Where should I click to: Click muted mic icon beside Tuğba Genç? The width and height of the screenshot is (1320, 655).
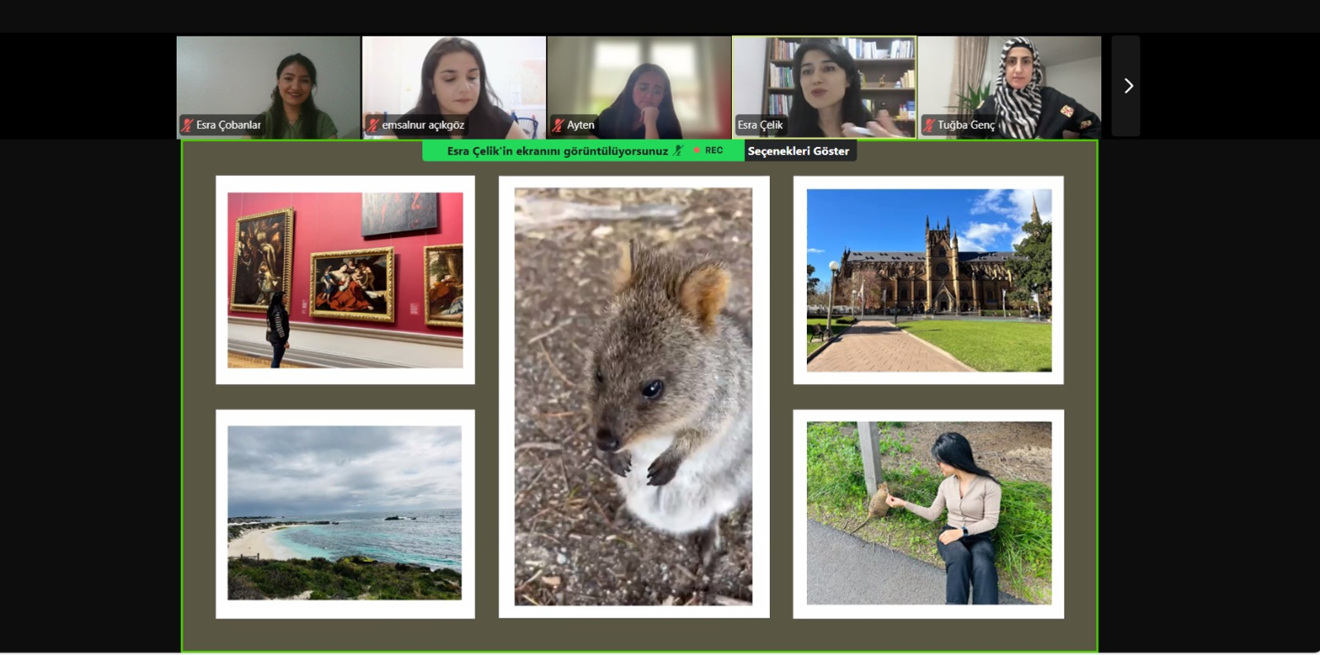[929, 125]
